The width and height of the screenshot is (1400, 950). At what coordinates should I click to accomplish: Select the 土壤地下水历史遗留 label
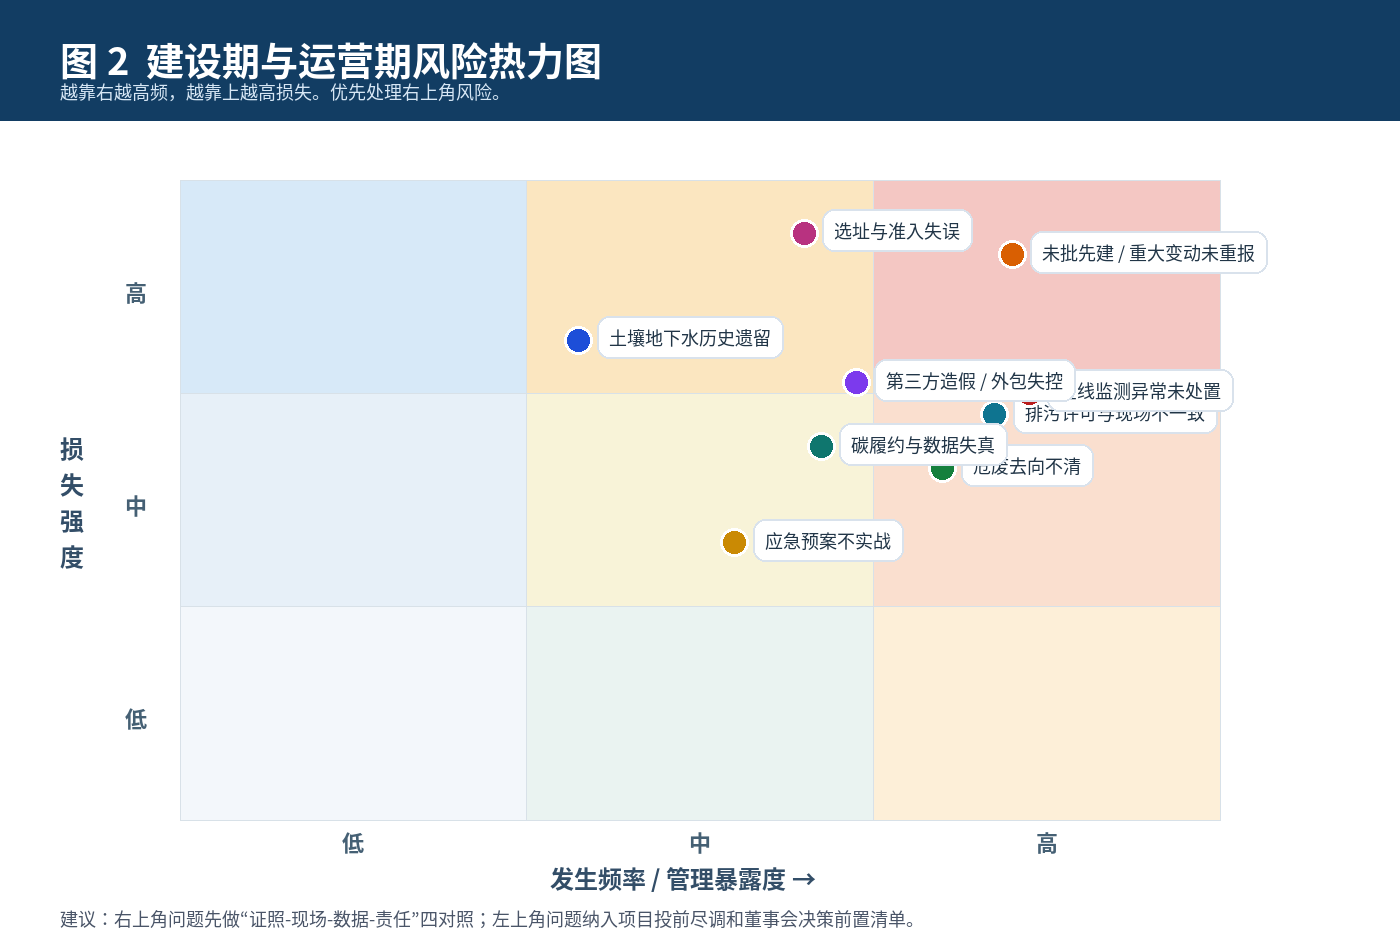coord(689,339)
